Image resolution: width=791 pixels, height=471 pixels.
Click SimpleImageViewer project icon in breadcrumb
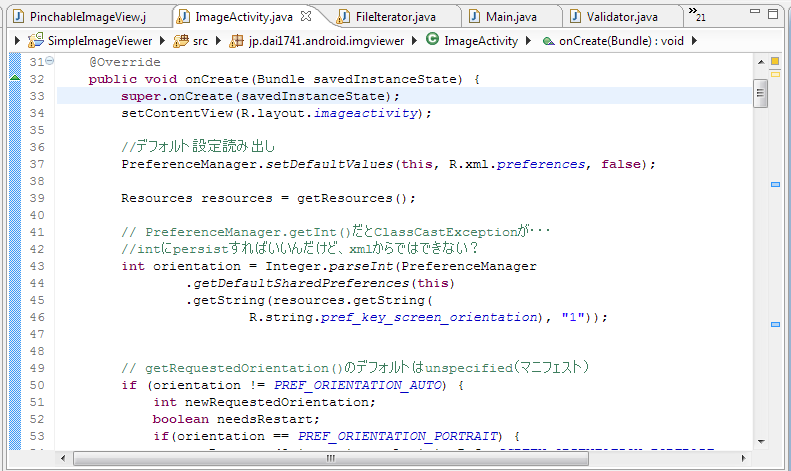(35, 40)
